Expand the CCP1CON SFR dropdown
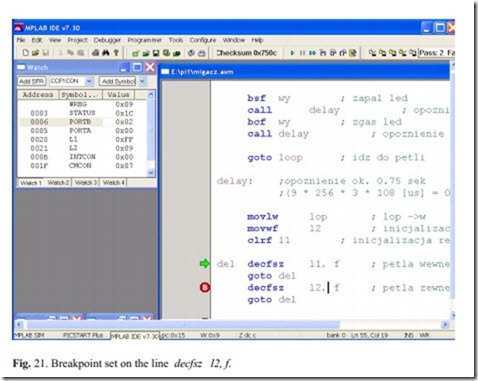 [89, 81]
